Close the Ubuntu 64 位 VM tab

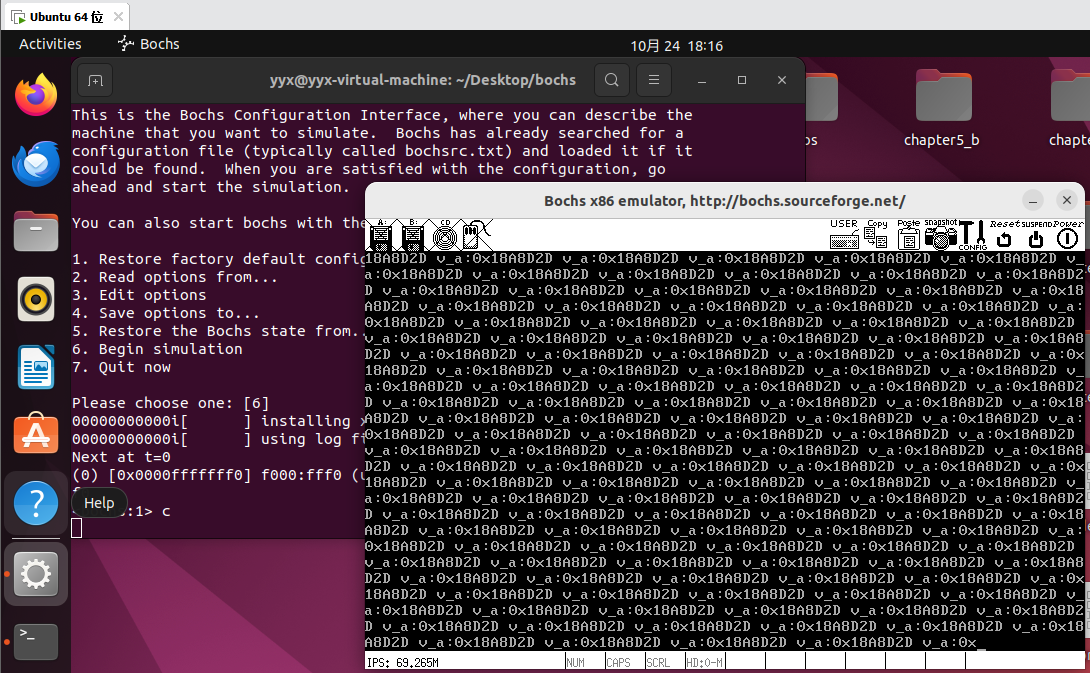pyautogui.click(x=118, y=17)
